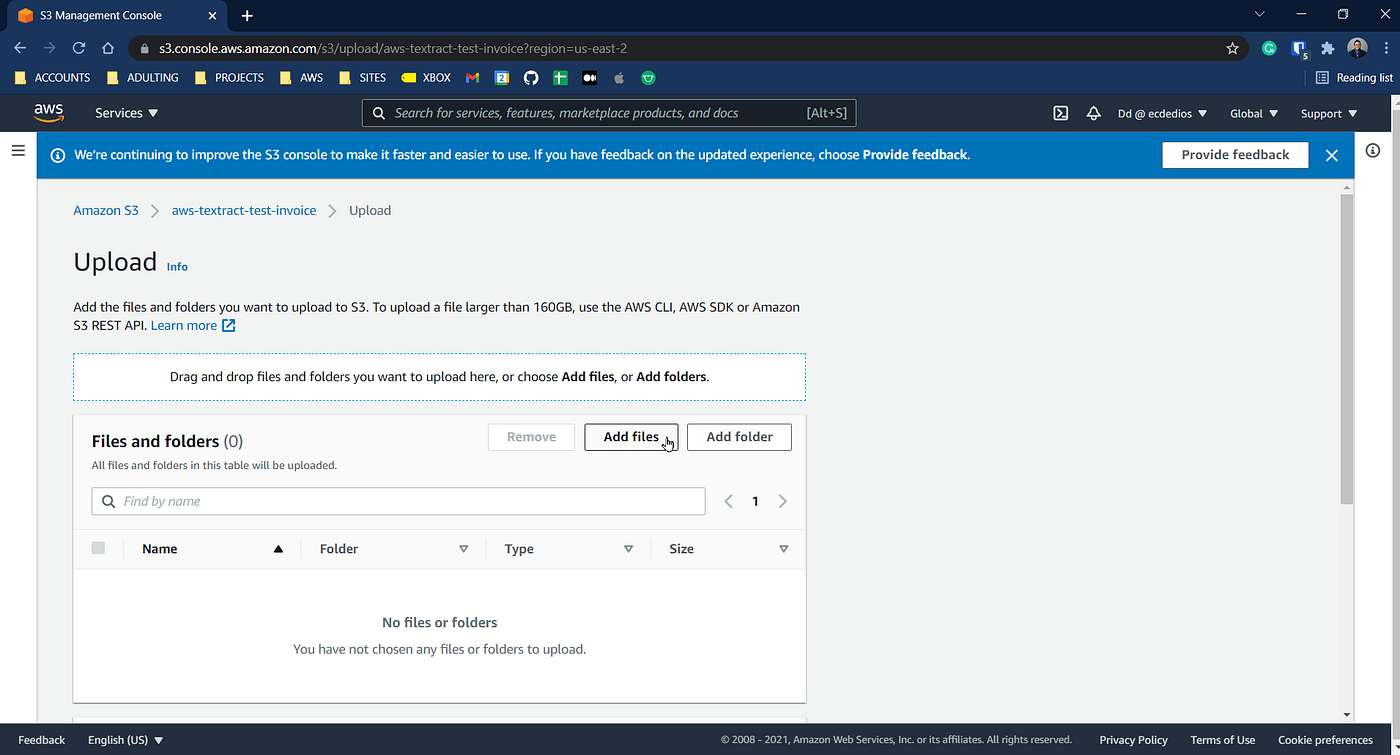The height and width of the screenshot is (755, 1400).
Task: Open the info panel icon at right edge
Action: point(1373,151)
